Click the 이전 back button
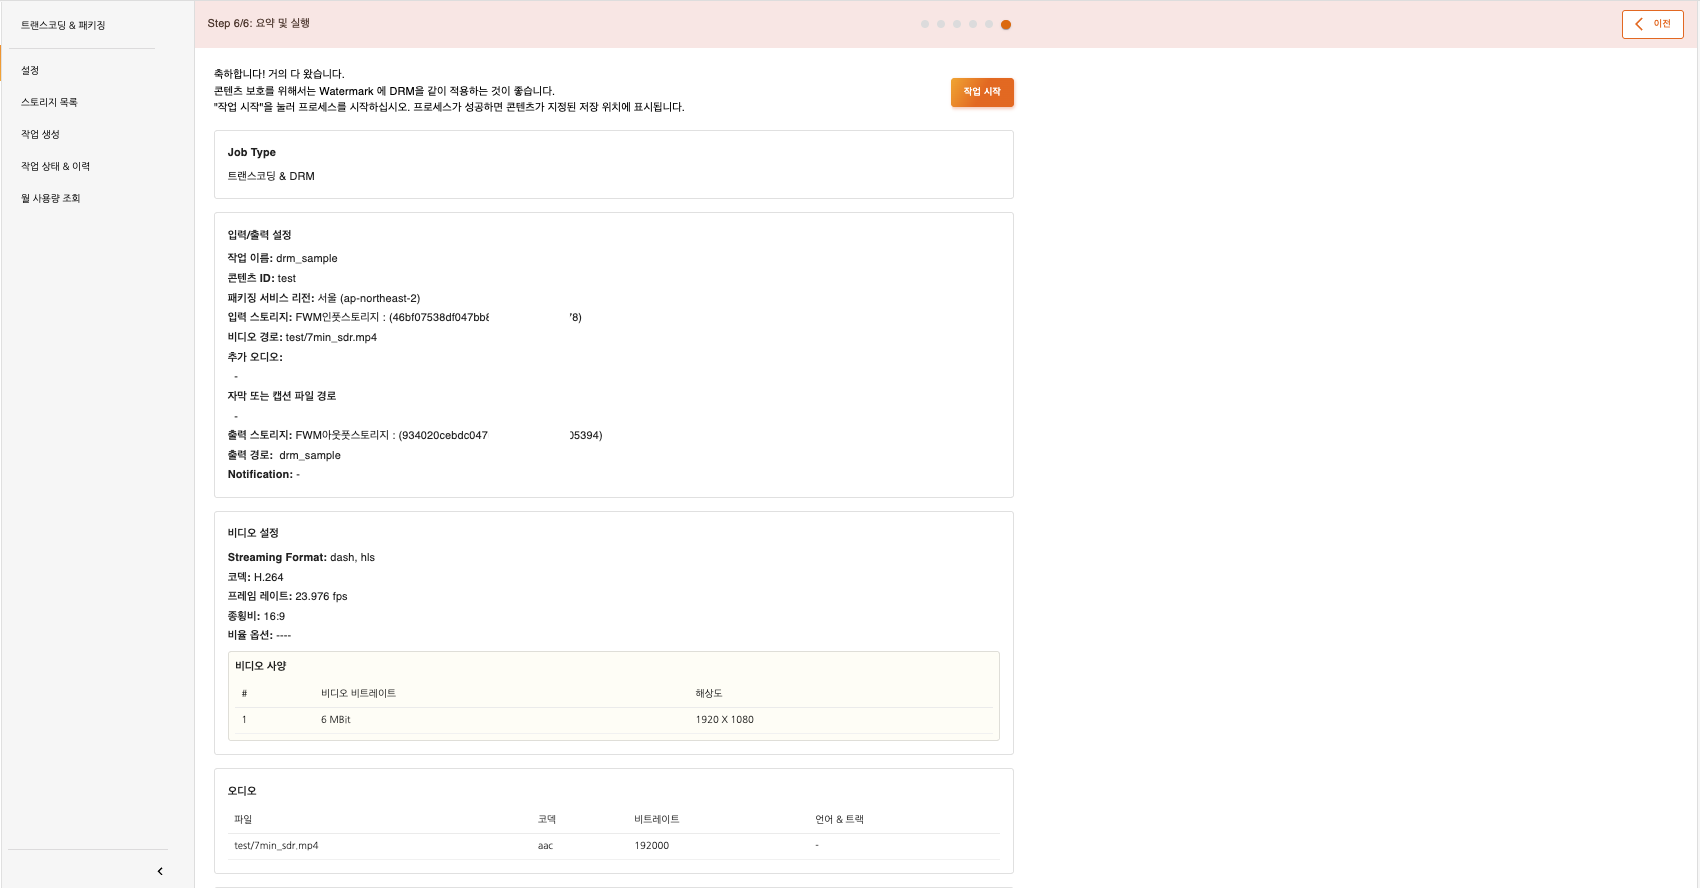 coord(1652,24)
